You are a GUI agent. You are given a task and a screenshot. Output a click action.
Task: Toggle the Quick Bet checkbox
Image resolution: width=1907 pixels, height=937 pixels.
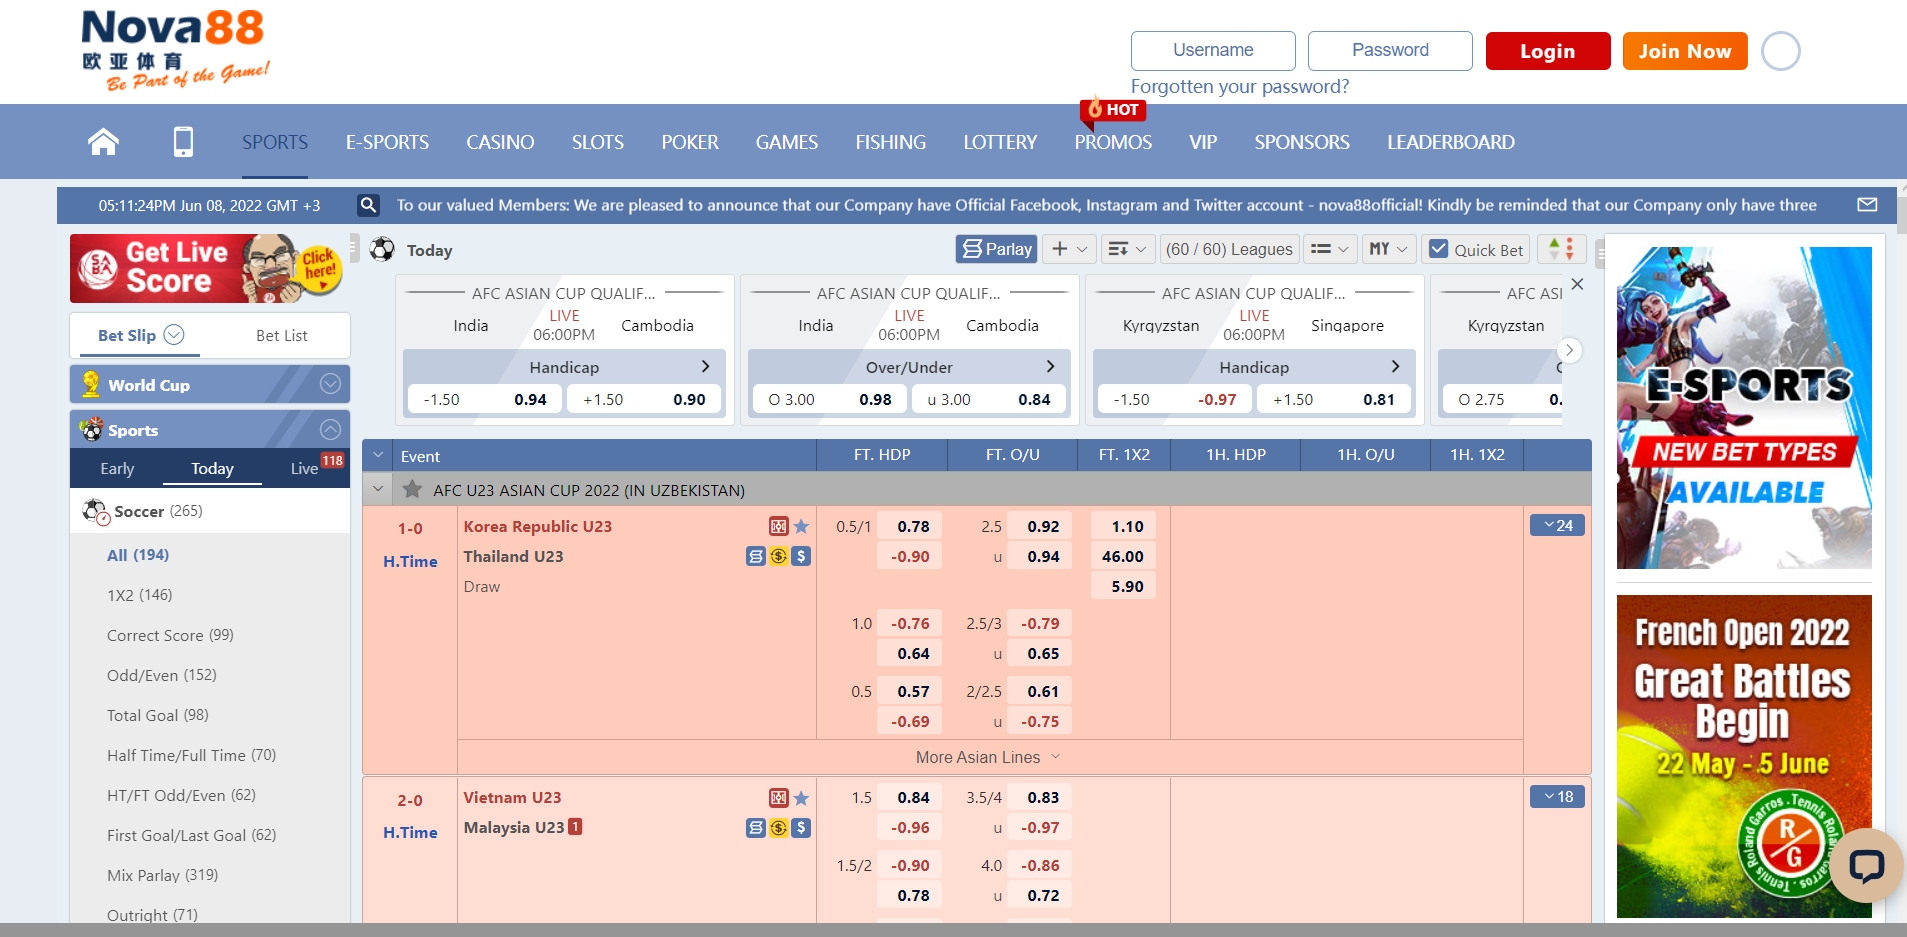[x=1439, y=249]
